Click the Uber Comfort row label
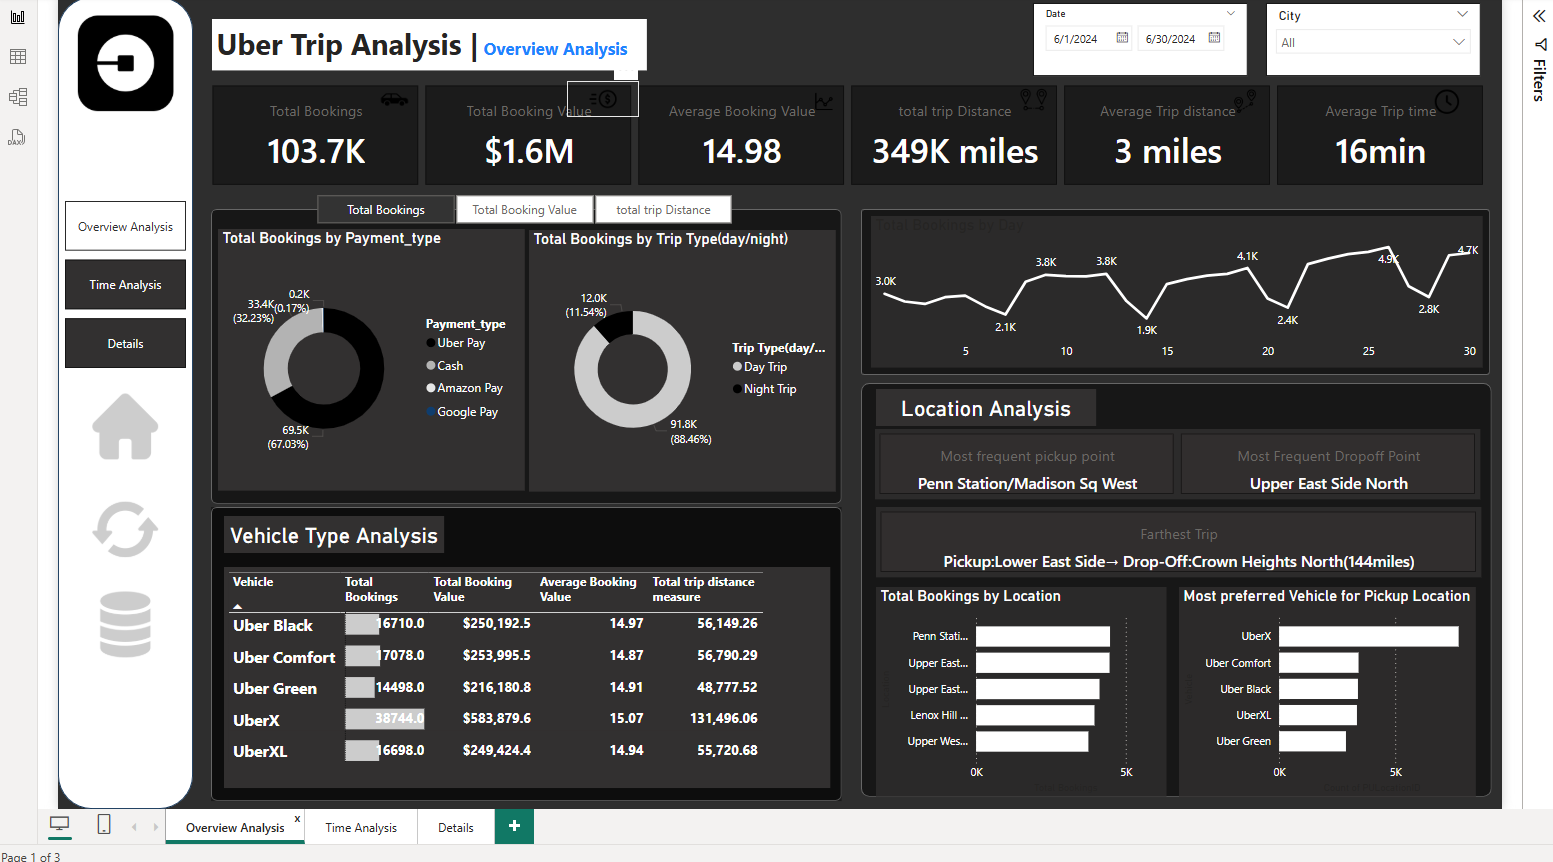The height and width of the screenshot is (862, 1553). click(x=284, y=657)
